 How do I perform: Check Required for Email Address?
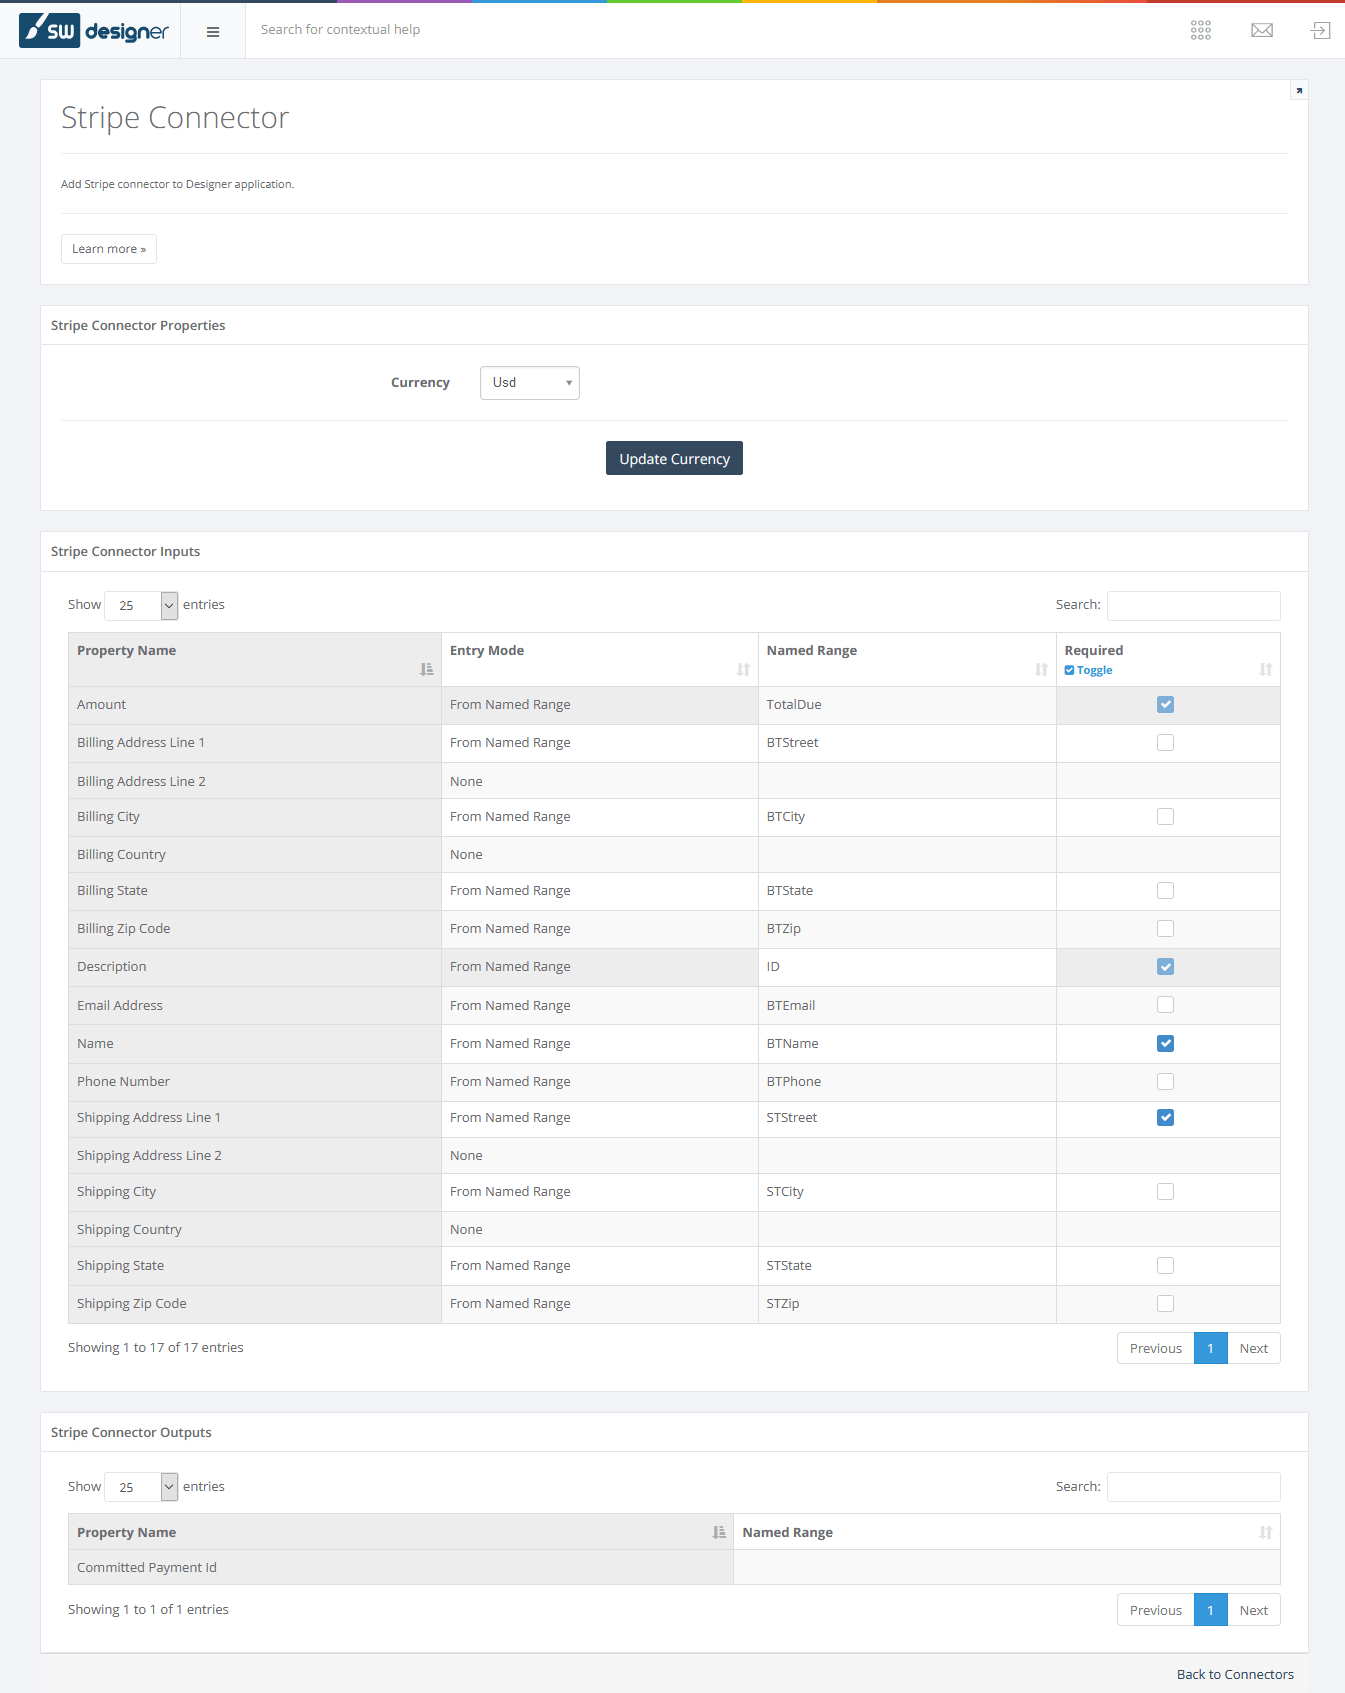[1165, 1005]
